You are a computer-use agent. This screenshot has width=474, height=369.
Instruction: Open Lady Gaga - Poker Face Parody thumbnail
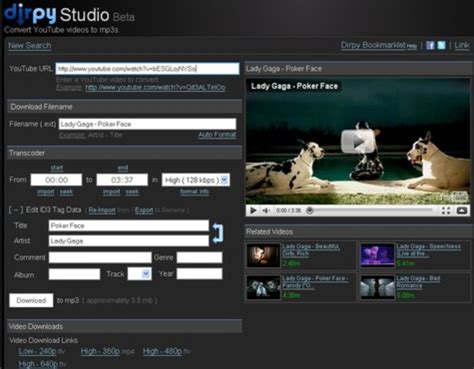pyautogui.click(x=263, y=287)
